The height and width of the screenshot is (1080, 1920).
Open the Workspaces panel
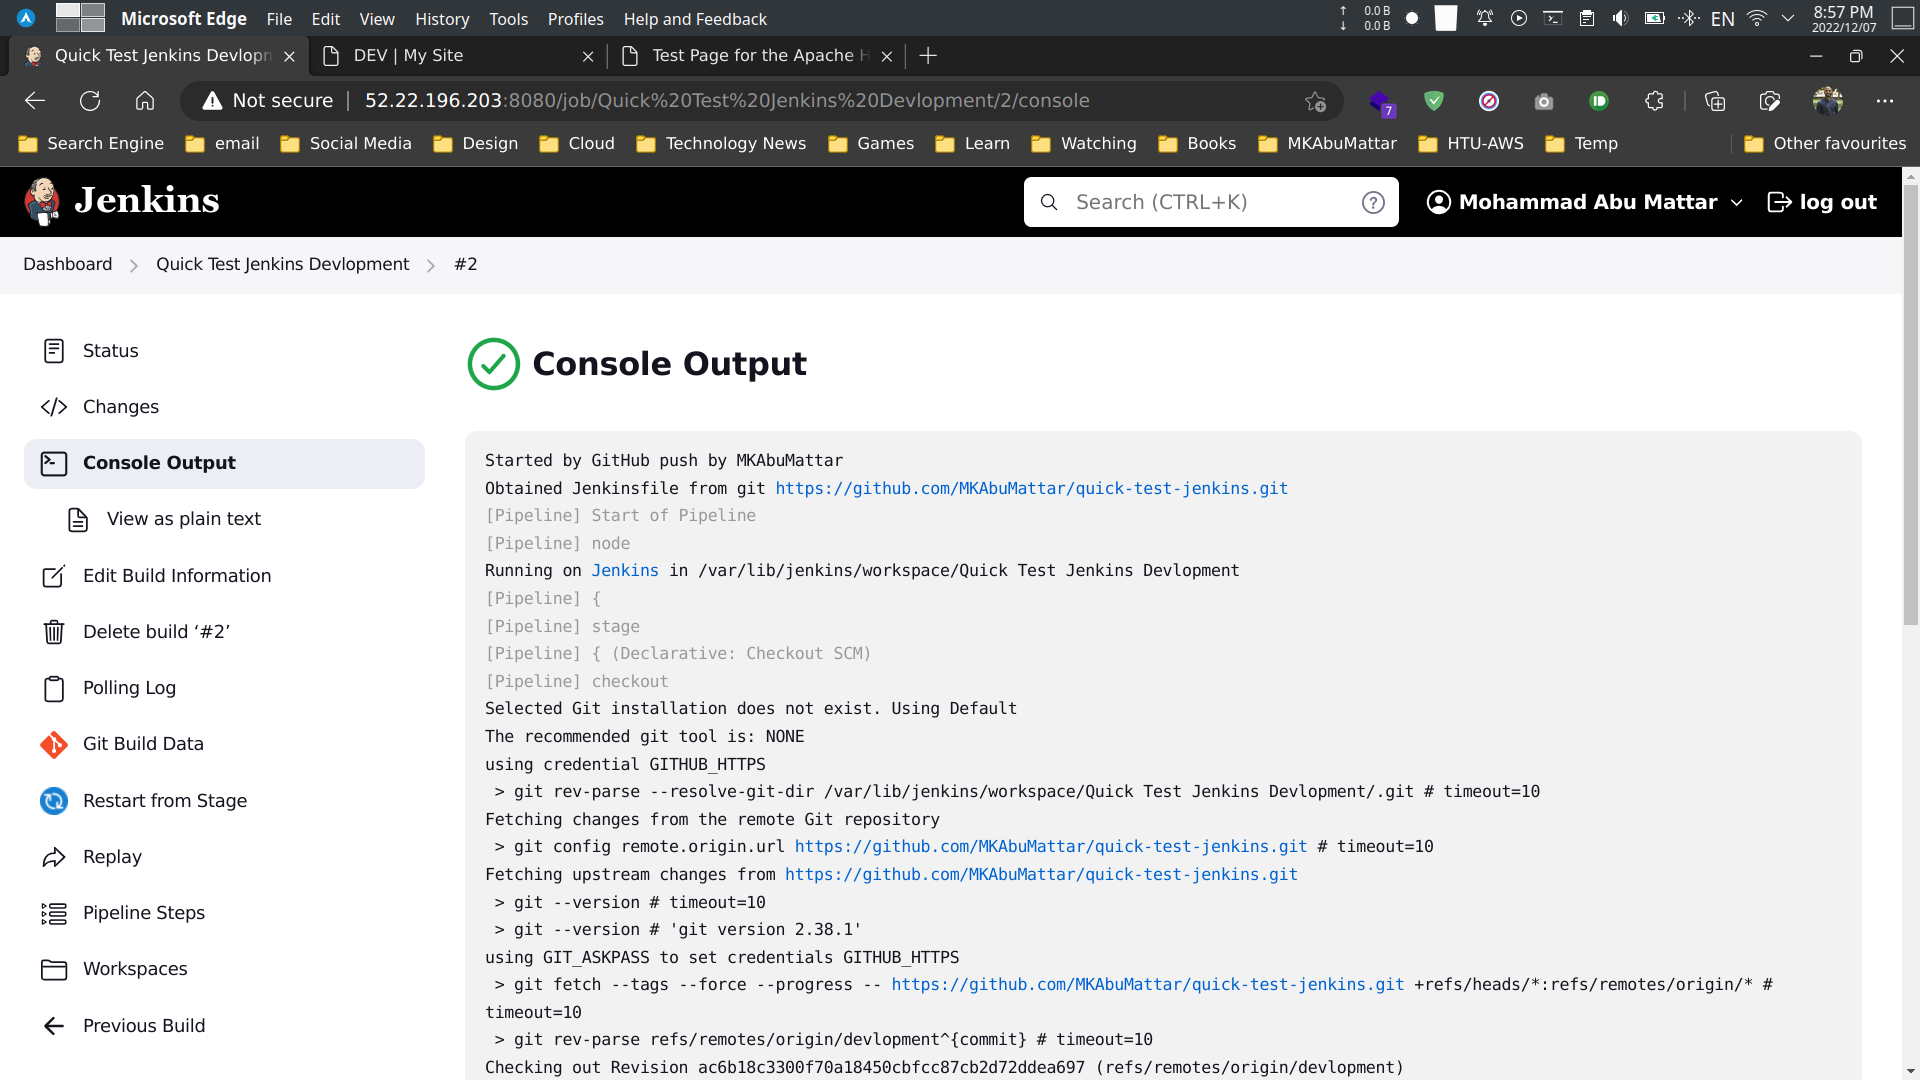tap(135, 969)
